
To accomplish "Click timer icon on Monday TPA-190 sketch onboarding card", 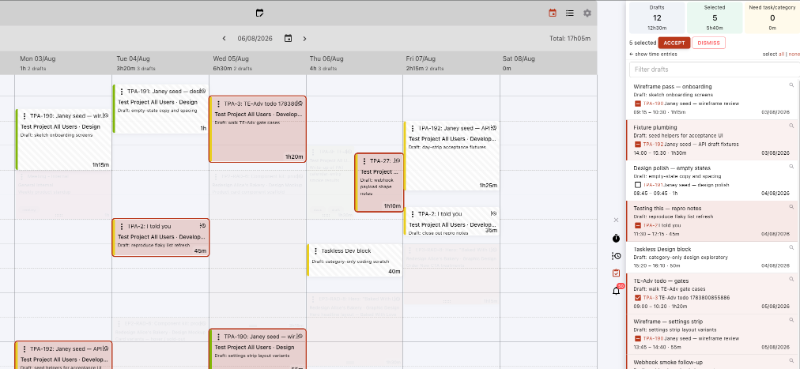I will 106,116.
